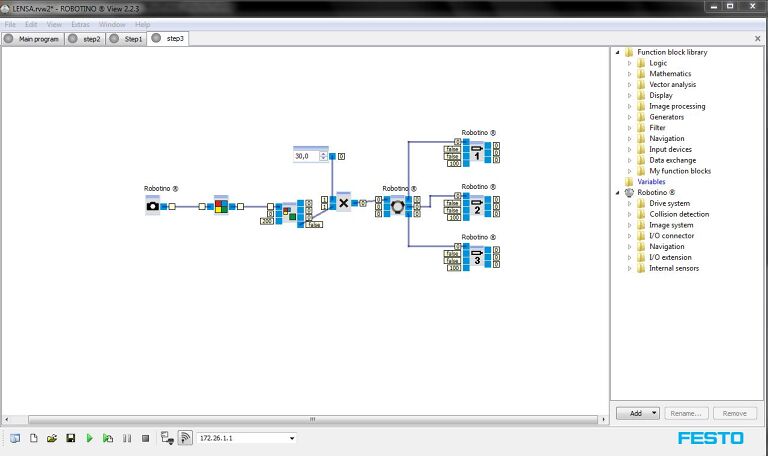Select the Robotino camera block
The width and height of the screenshot is (768, 456).
(152, 206)
